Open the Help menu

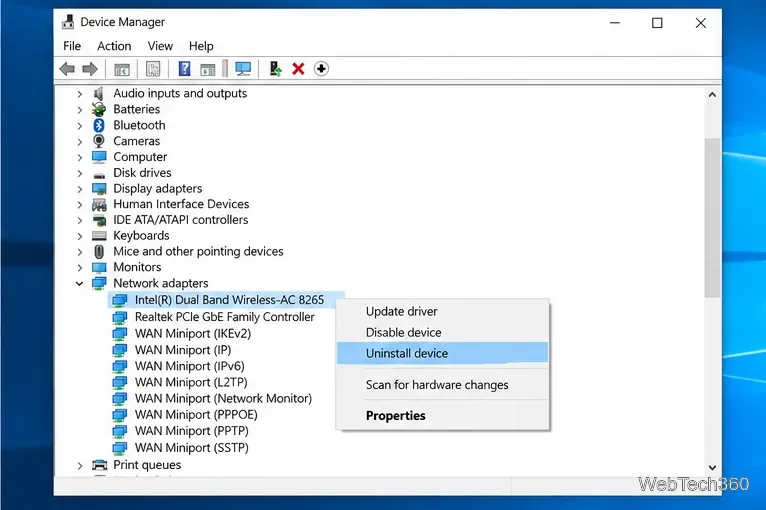tap(201, 46)
